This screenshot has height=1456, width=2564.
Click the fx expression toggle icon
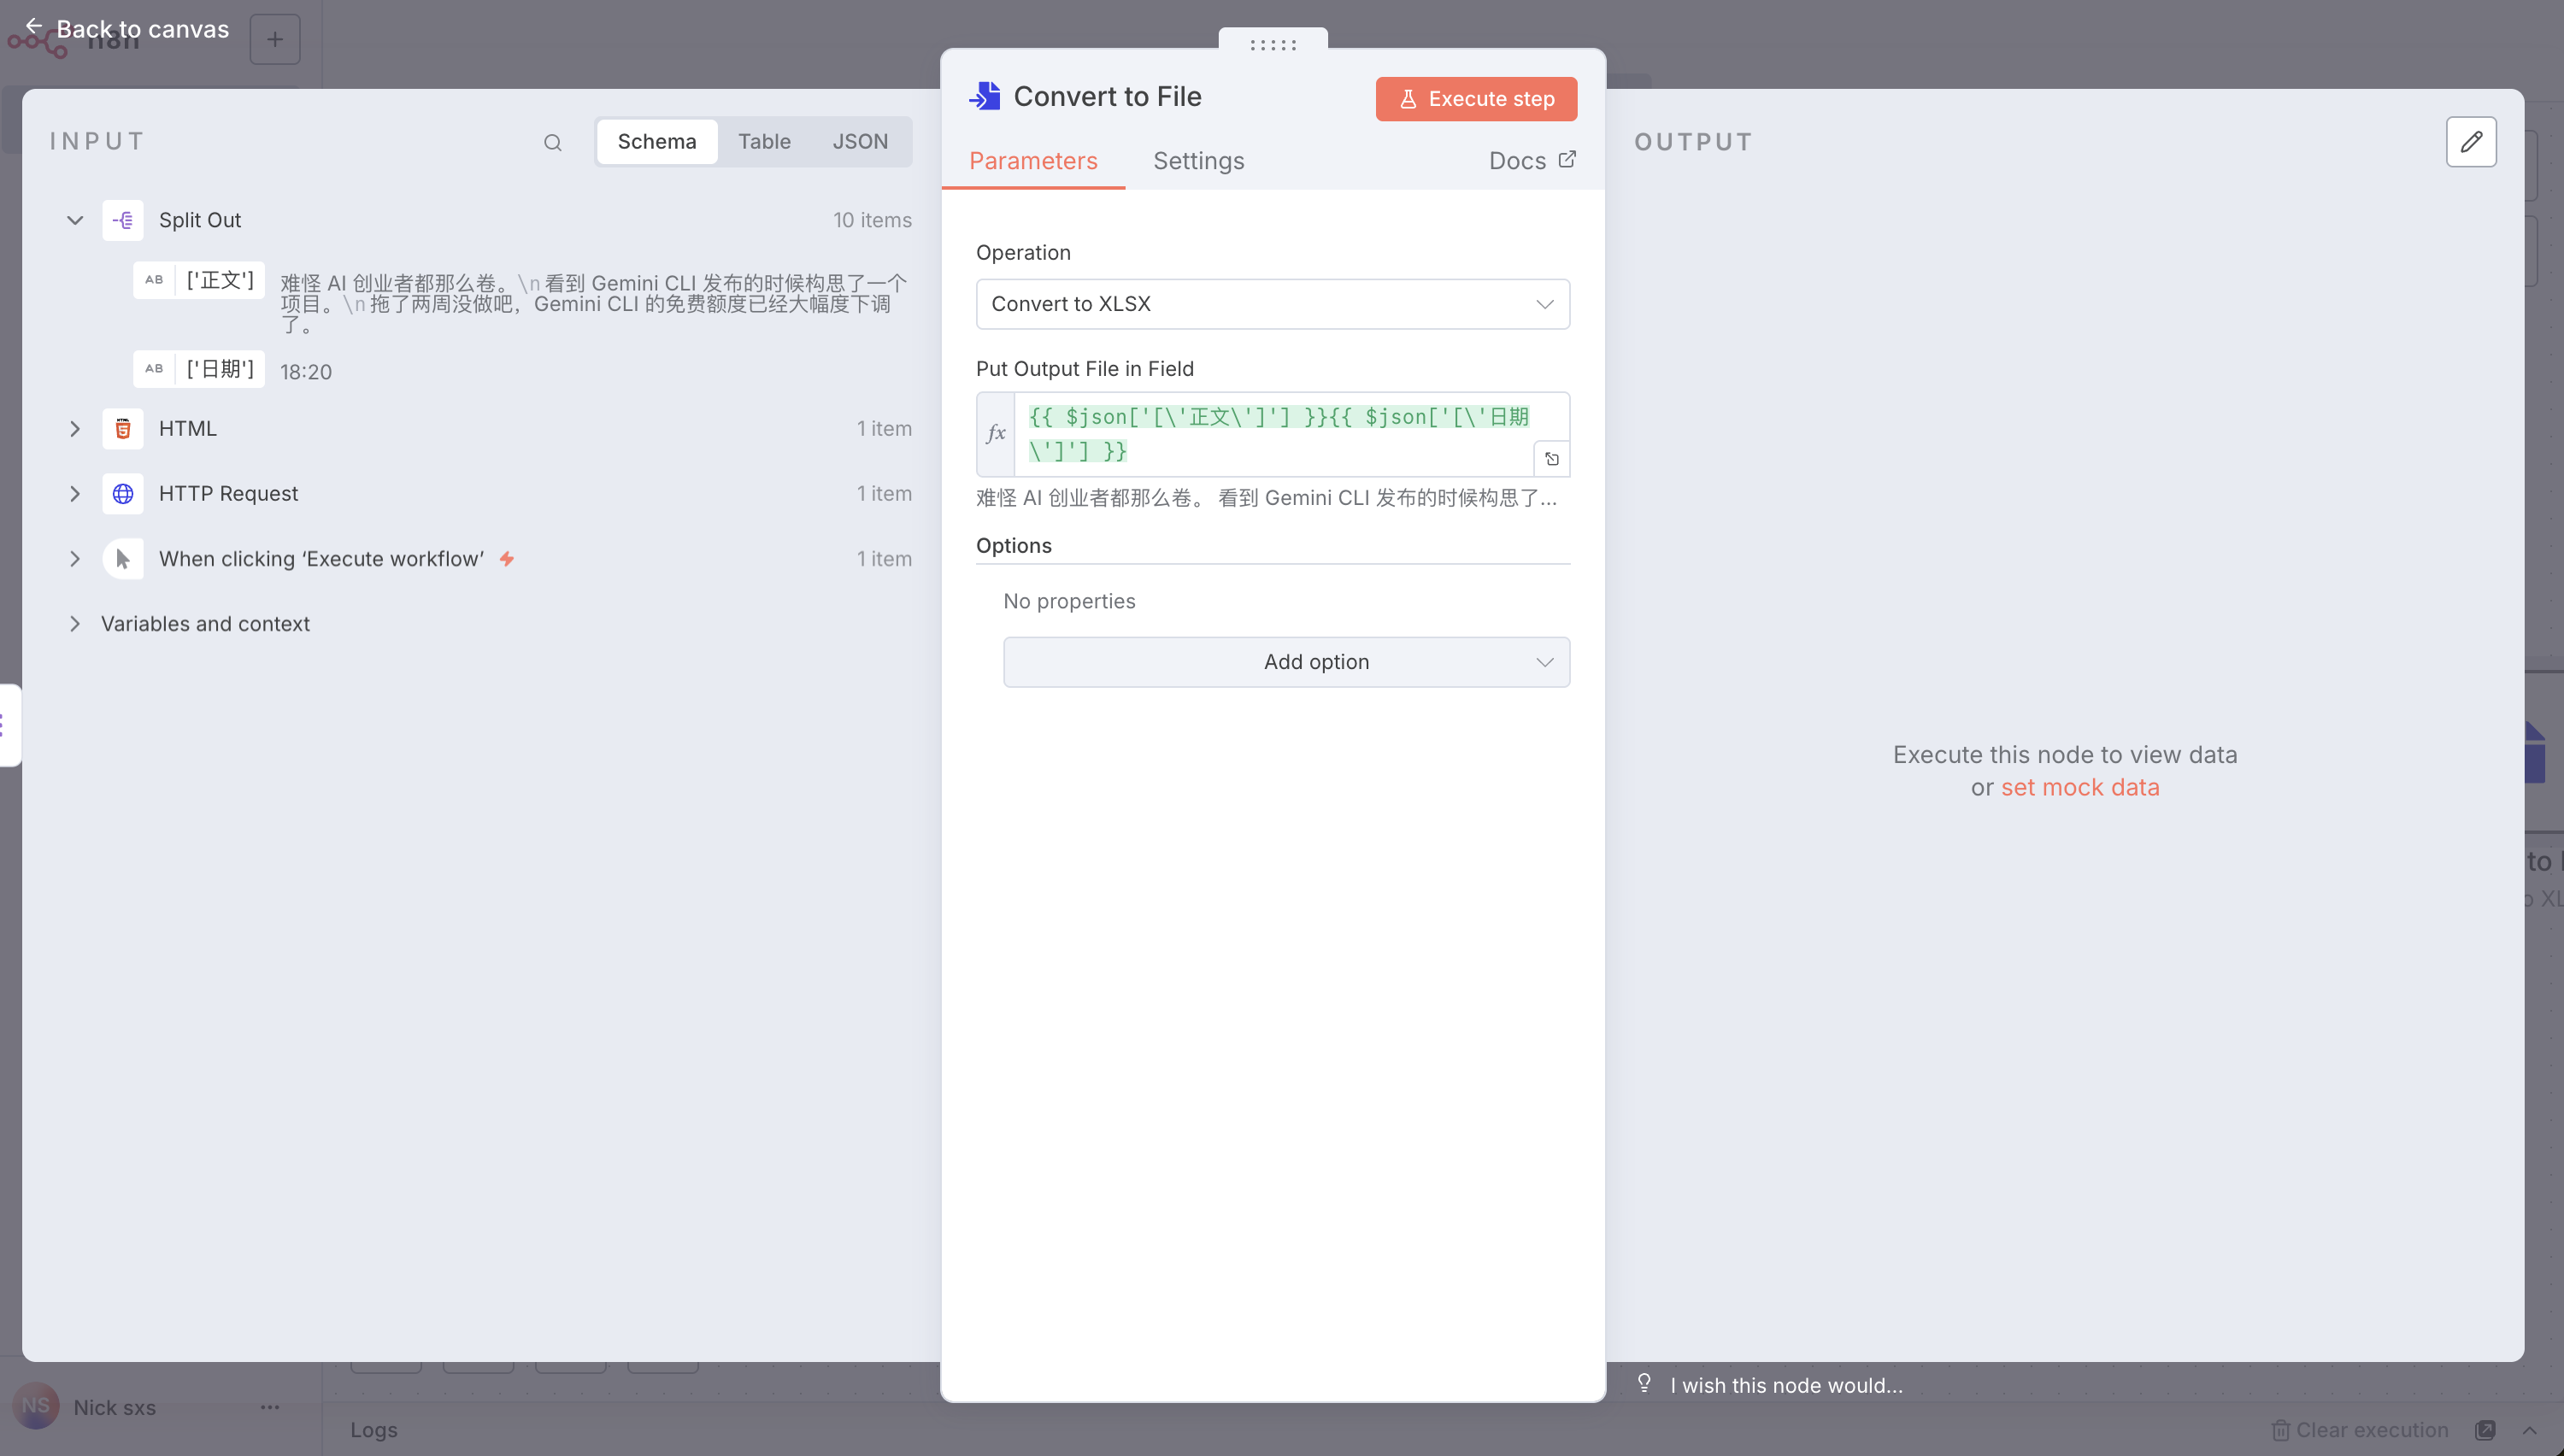tap(996, 434)
